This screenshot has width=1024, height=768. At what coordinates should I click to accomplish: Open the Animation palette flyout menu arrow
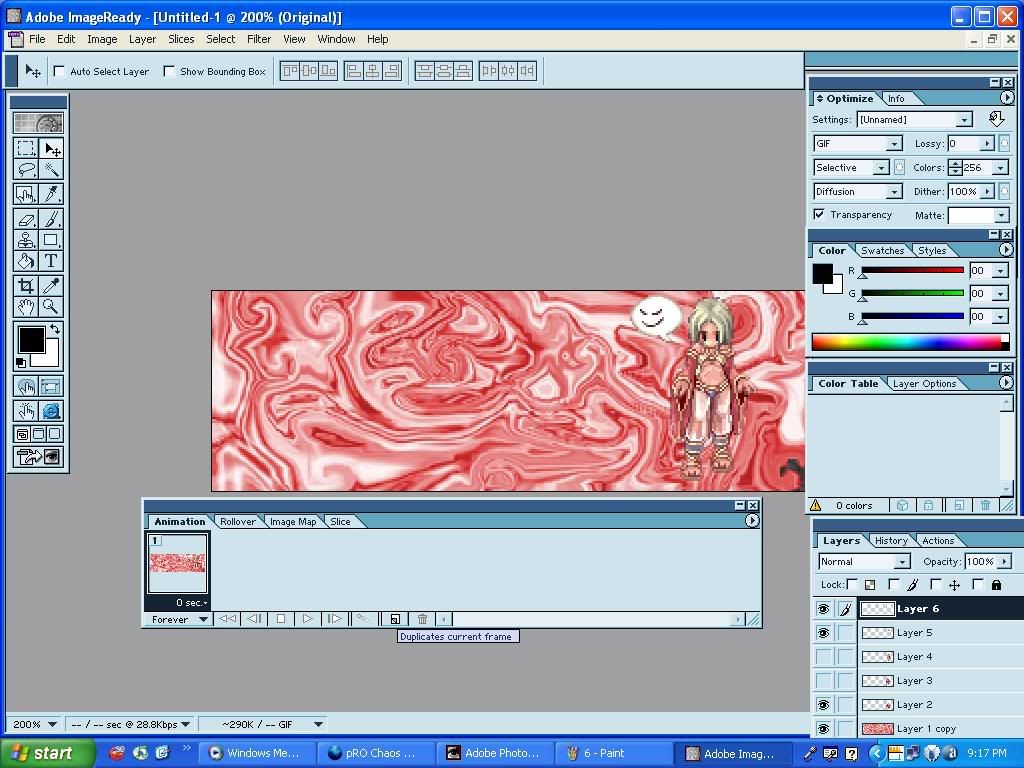pyautogui.click(x=752, y=520)
